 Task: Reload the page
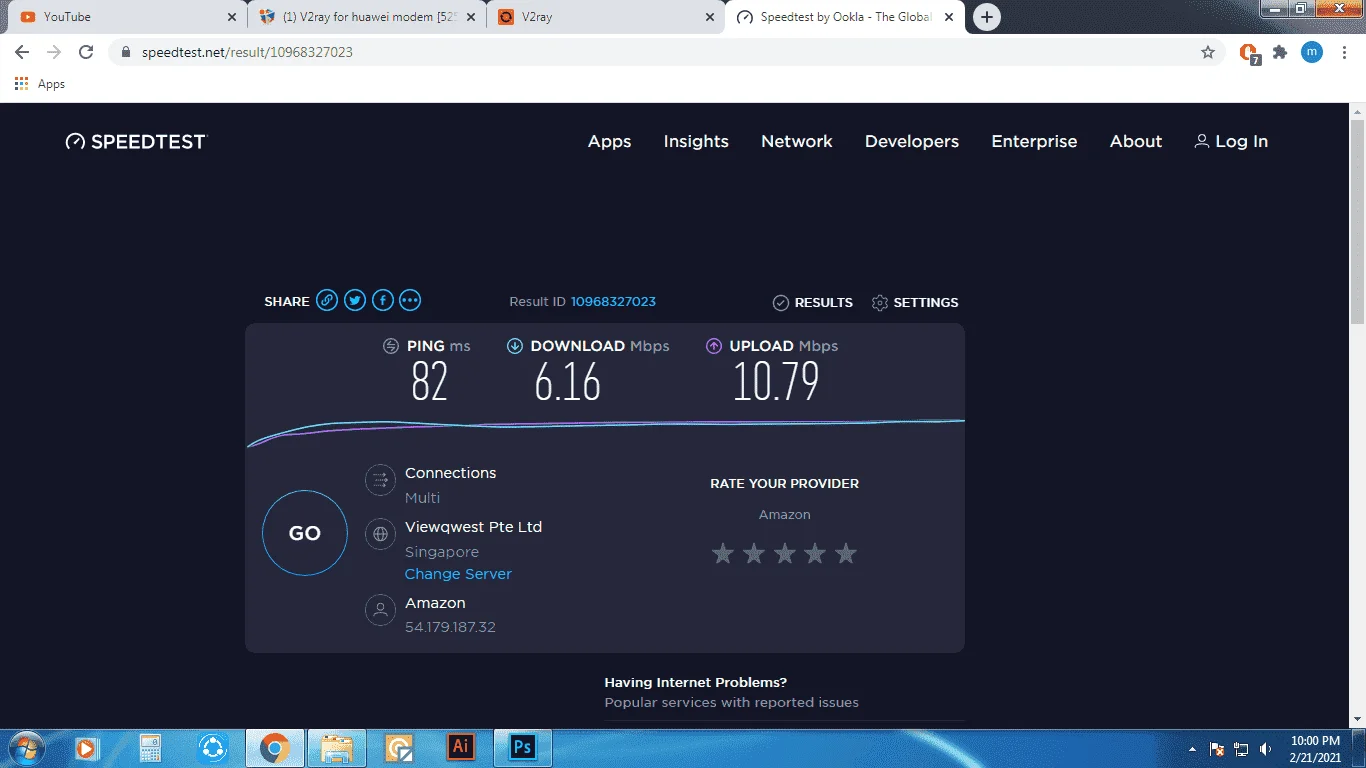pyautogui.click(x=86, y=52)
